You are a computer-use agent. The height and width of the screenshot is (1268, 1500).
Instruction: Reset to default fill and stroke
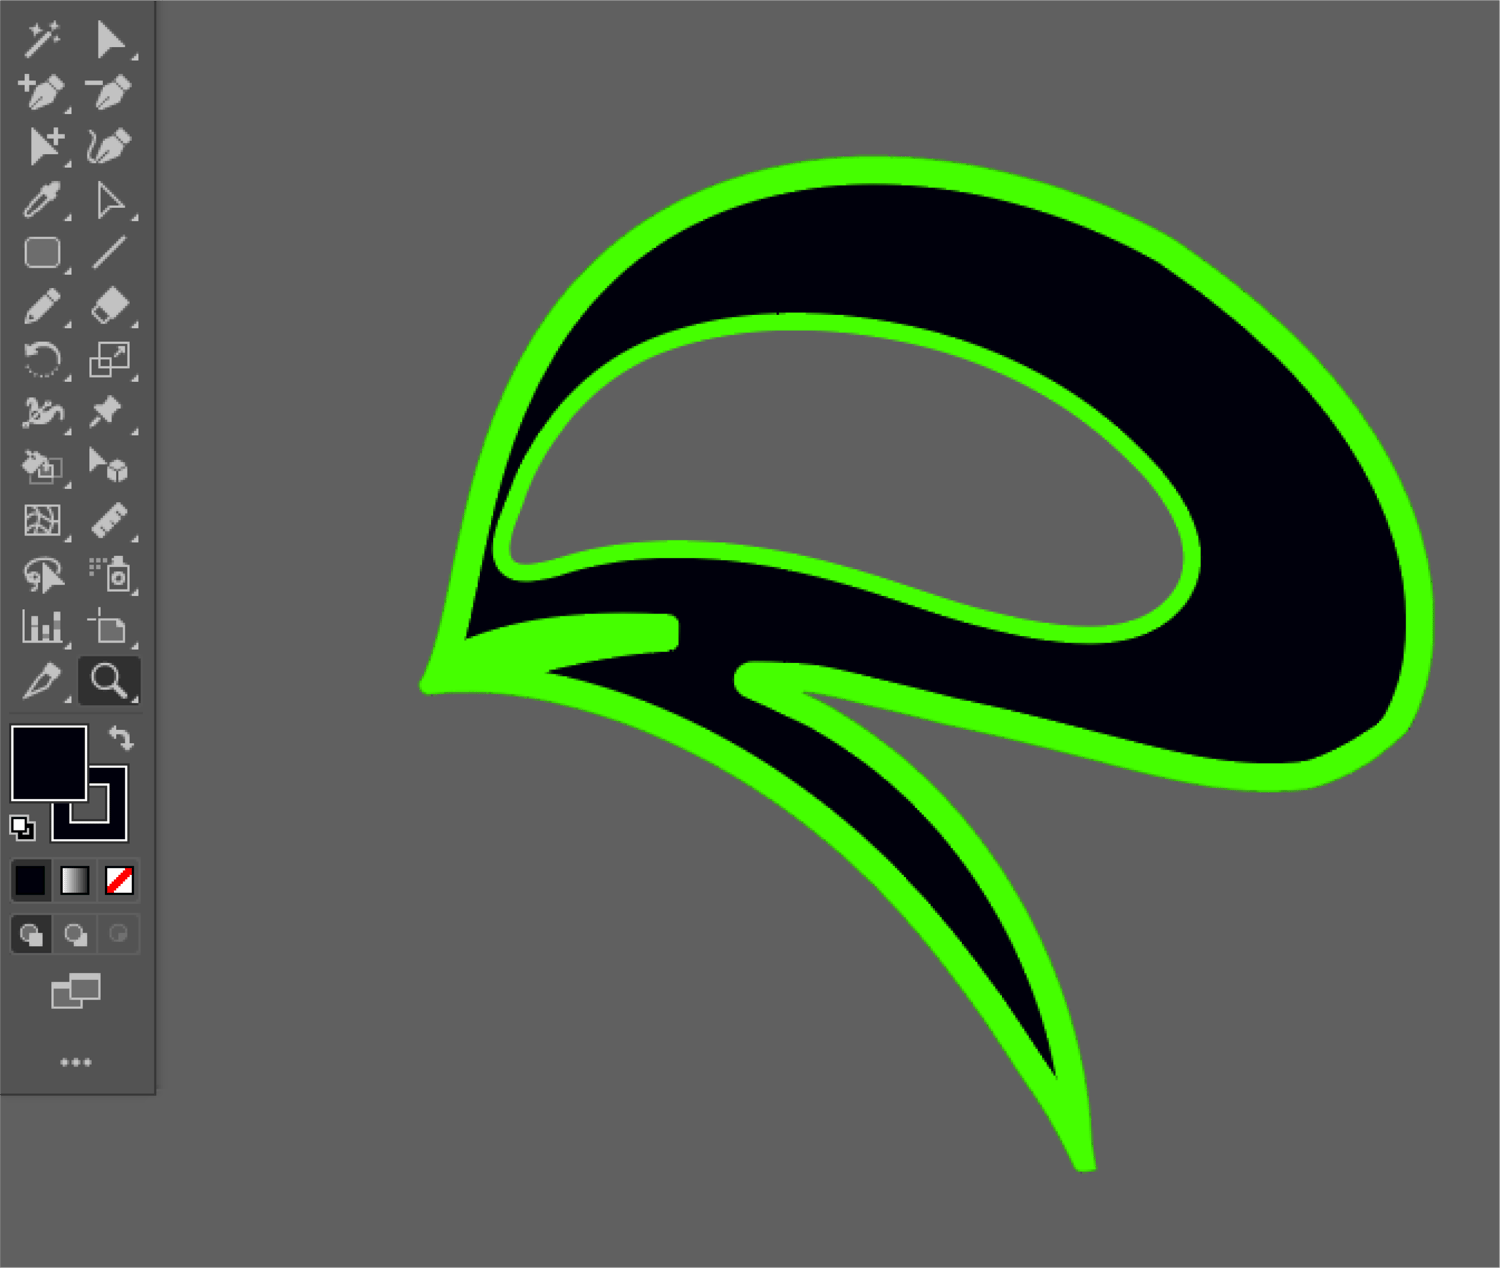pyautogui.click(x=22, y=828)
